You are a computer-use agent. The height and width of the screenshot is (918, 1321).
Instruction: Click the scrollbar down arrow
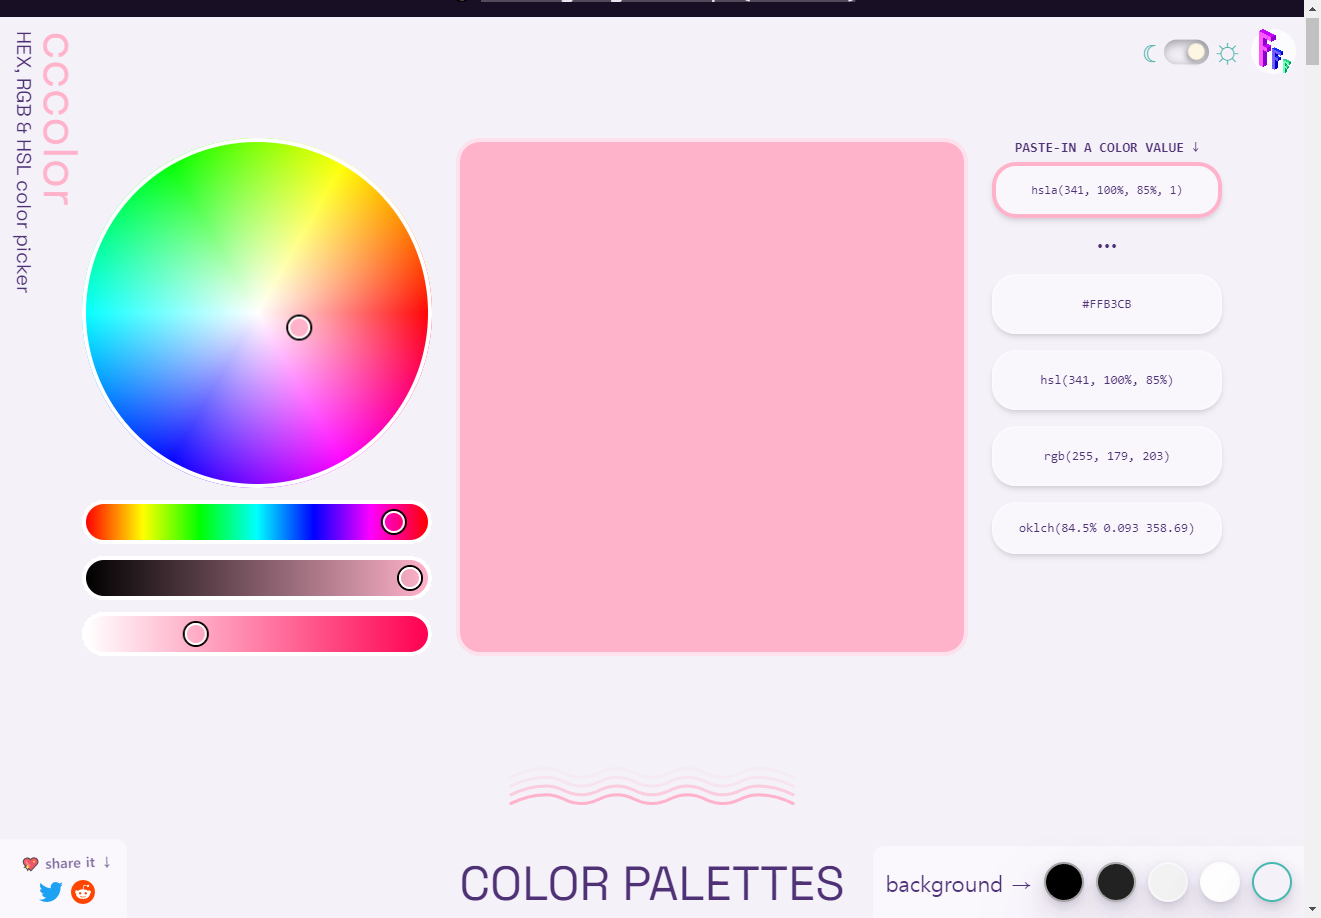pos(1312,909)
